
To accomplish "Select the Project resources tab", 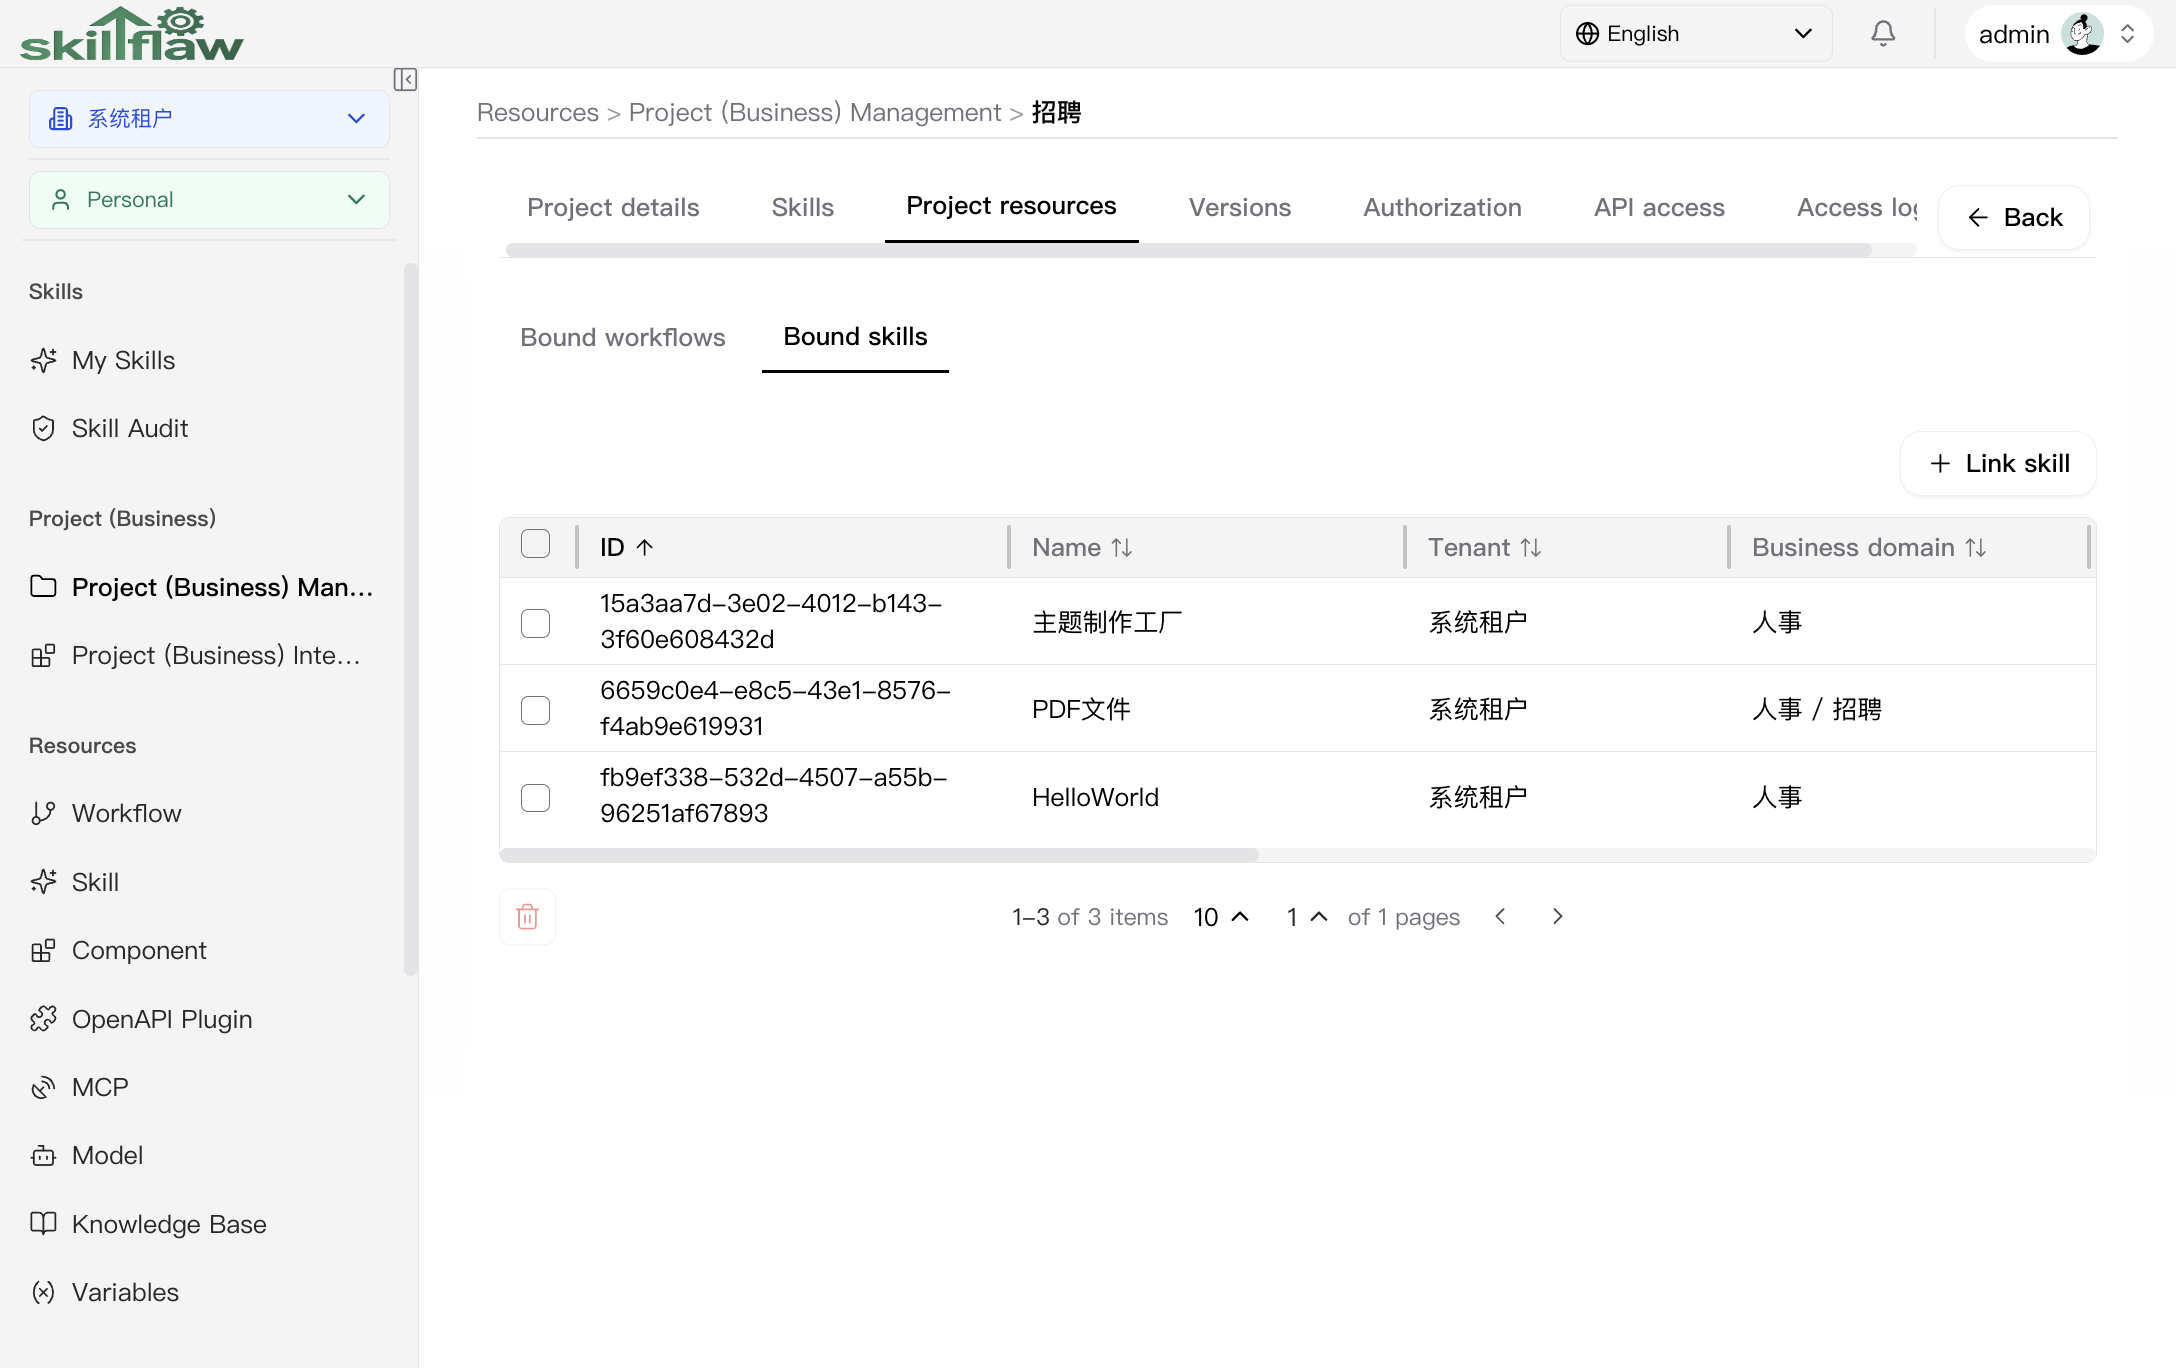I will click(1011, 206).
